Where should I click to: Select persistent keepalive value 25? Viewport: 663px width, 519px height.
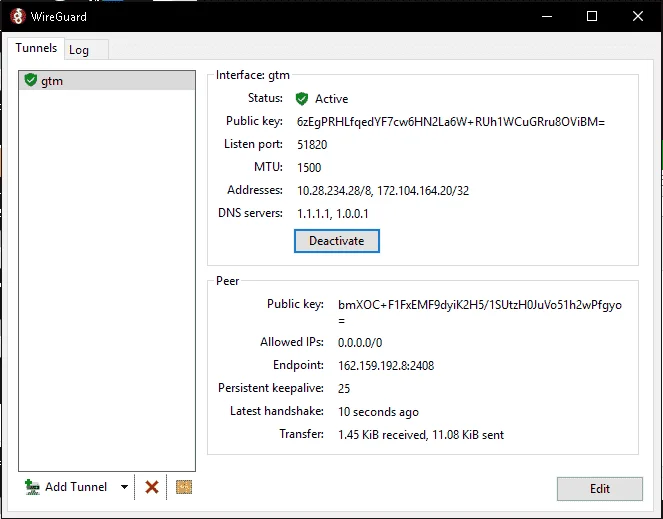pos(344,388)
